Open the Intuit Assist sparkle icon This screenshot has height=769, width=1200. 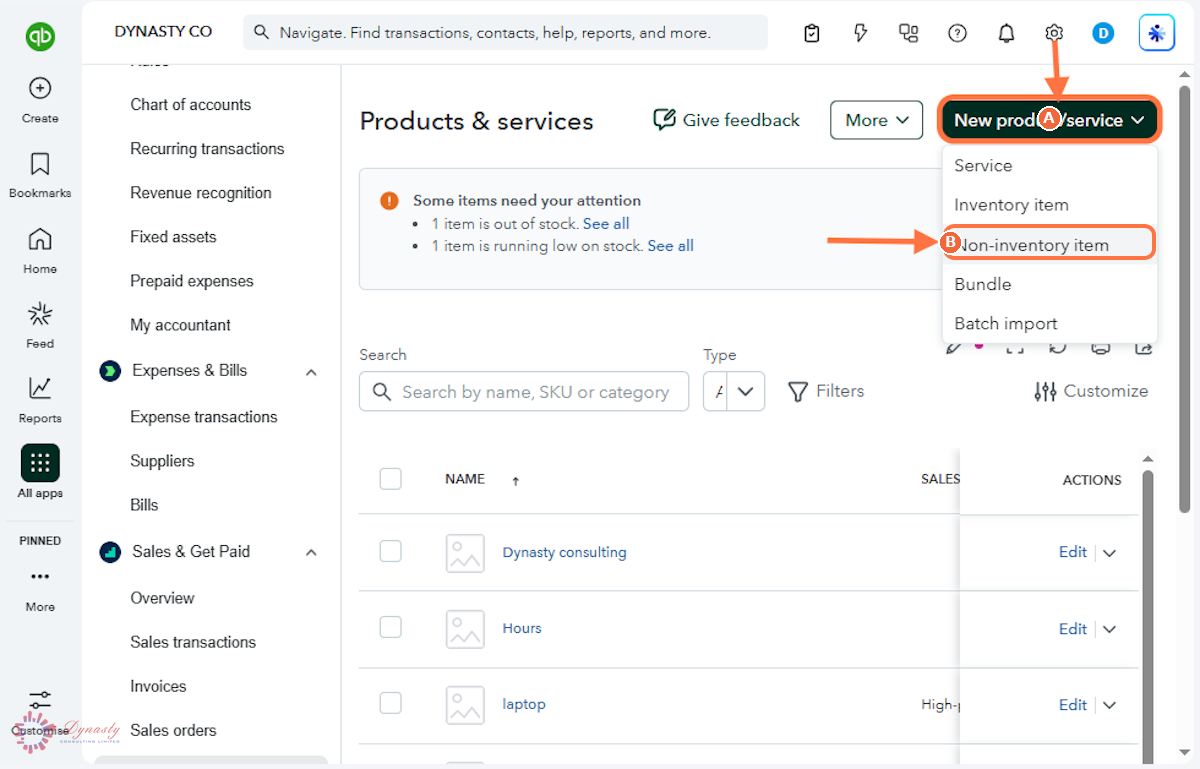point(1157,33)
